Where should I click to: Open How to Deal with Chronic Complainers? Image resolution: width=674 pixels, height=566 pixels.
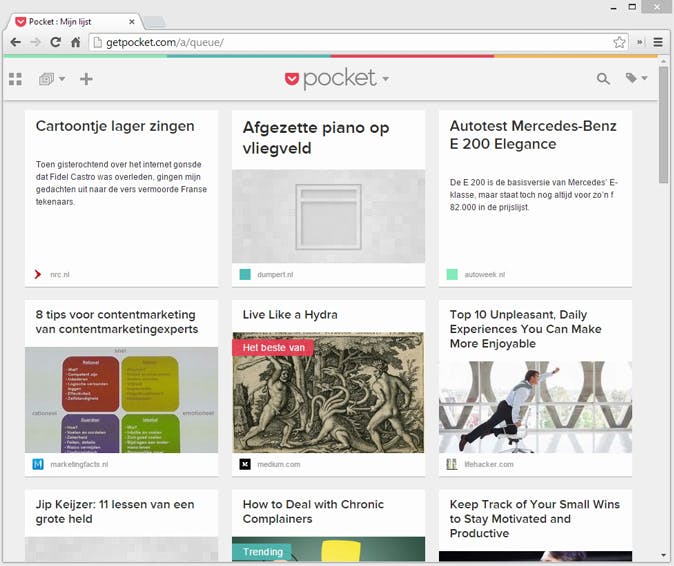tap(313, 511)
